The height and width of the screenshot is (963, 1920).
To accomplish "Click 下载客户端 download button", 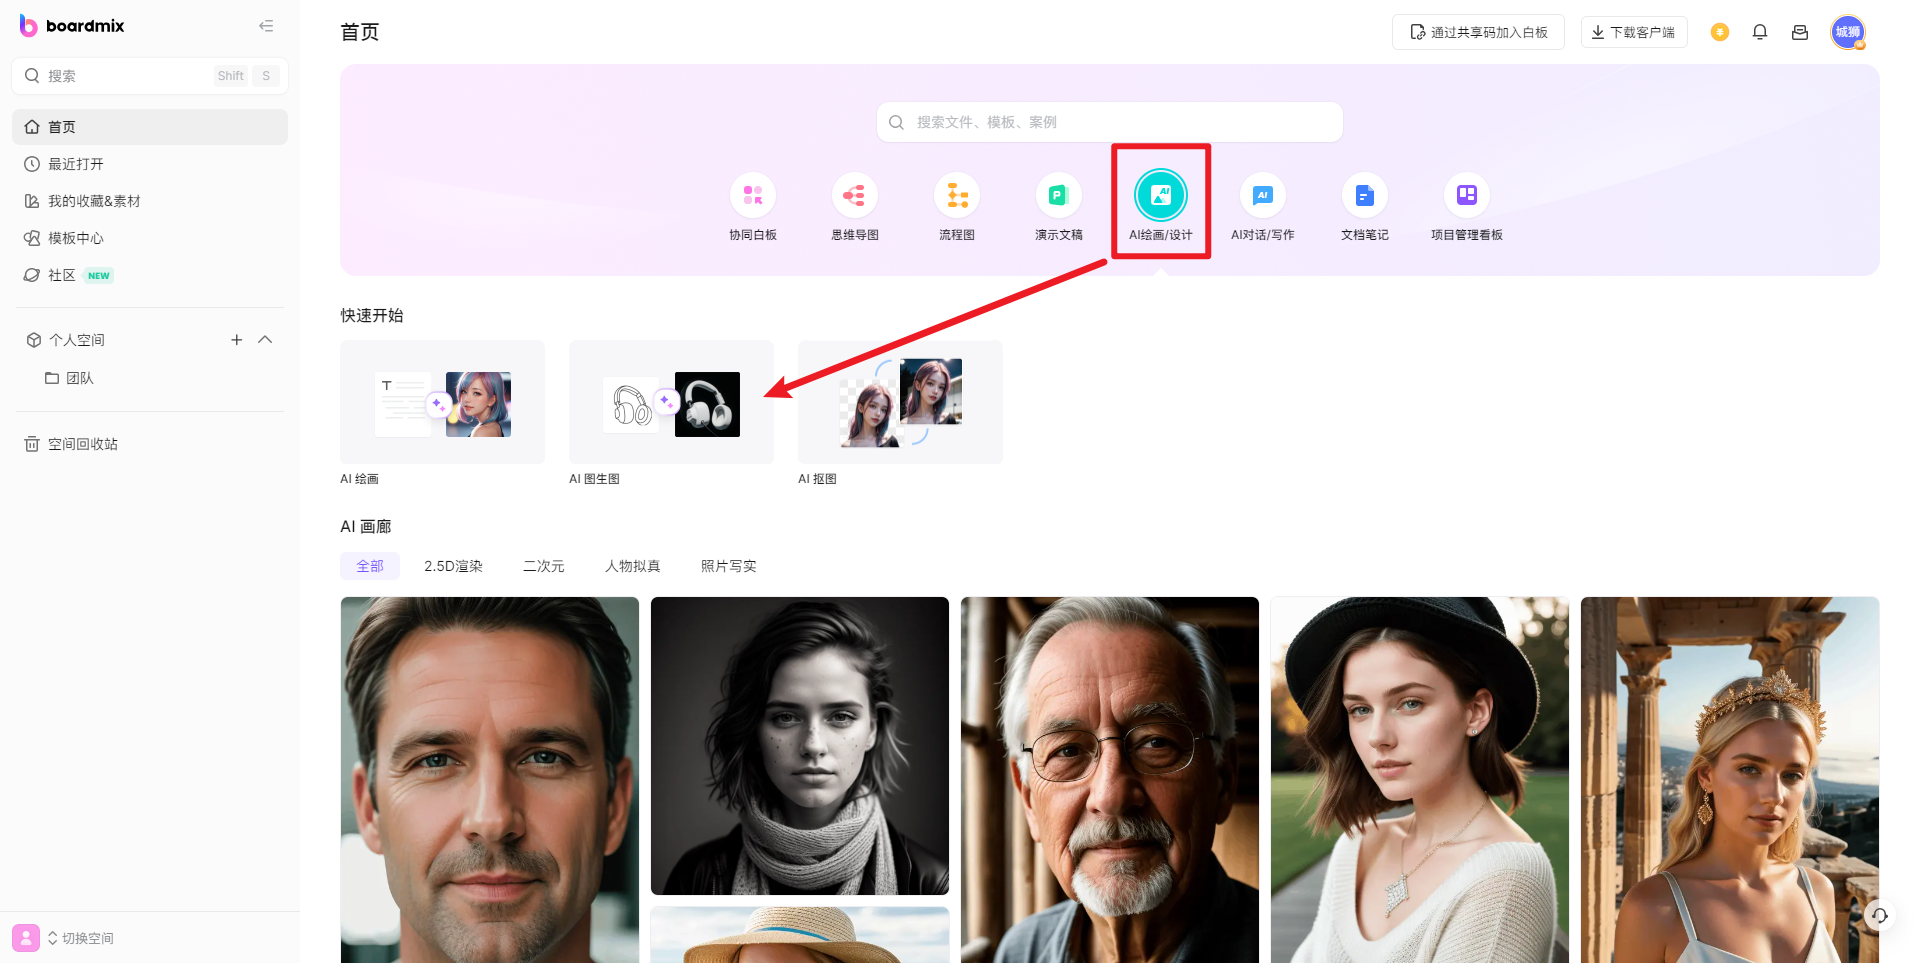I will [x=1634, y=32].
